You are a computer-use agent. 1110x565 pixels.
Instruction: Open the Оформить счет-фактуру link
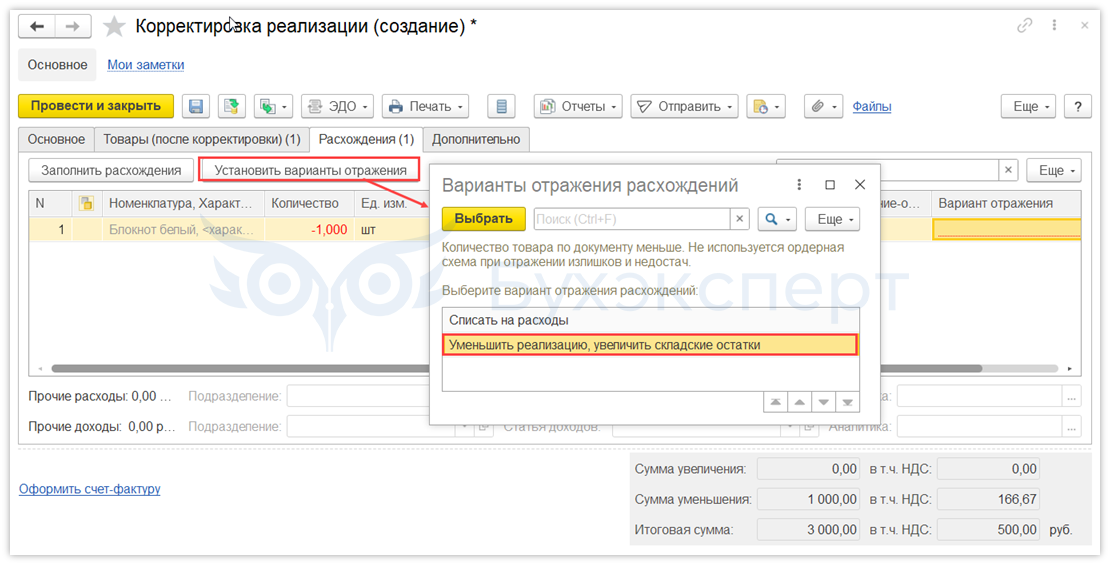click(x=90, y=489)
